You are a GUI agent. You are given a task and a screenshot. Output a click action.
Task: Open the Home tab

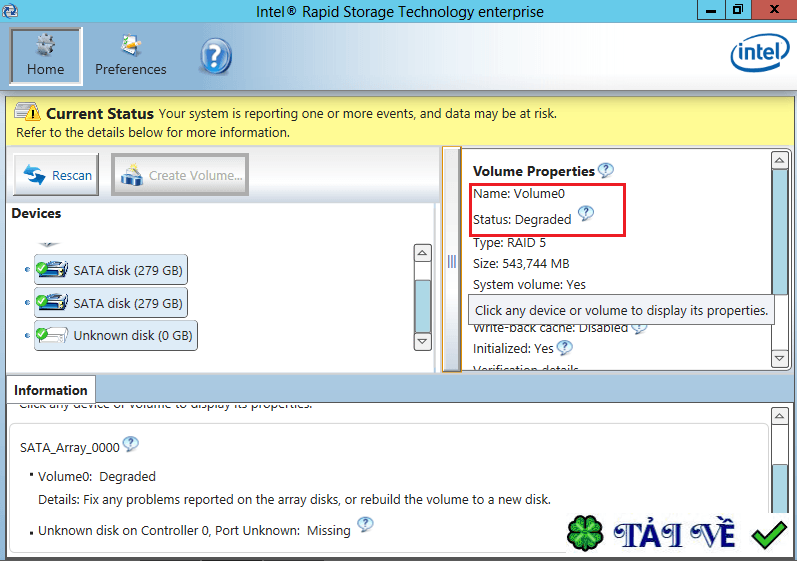pyautogui.click(x=46, y=56)
